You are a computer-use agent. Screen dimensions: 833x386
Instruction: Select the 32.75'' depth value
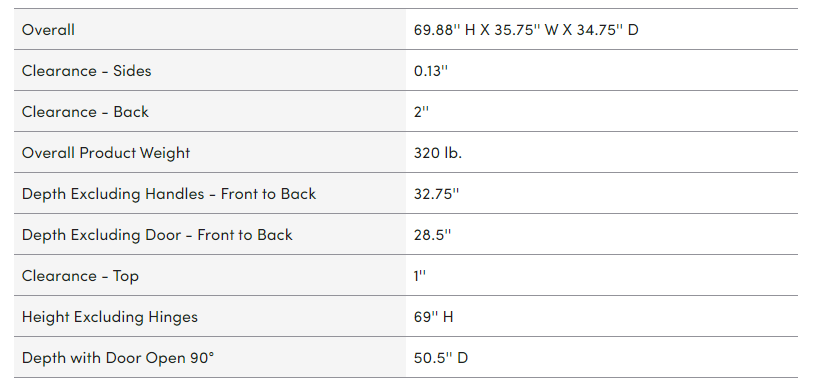click(x=436, y=194)
